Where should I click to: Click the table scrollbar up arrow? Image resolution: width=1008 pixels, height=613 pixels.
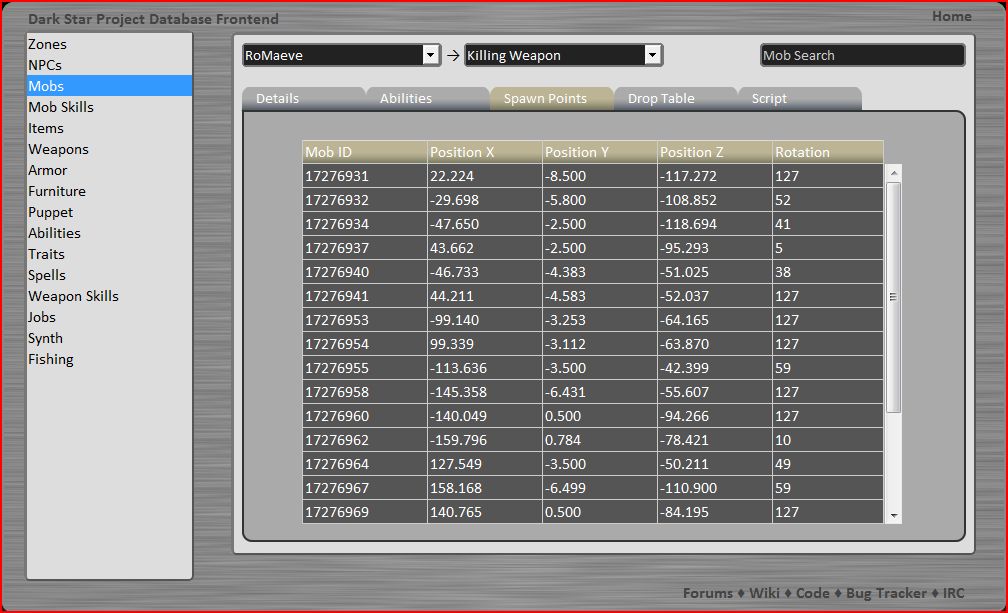point(894,173)
